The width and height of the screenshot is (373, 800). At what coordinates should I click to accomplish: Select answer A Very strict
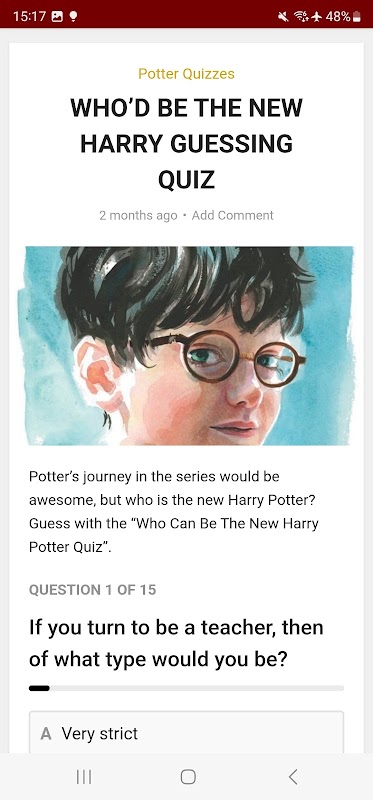coord(186,732)
